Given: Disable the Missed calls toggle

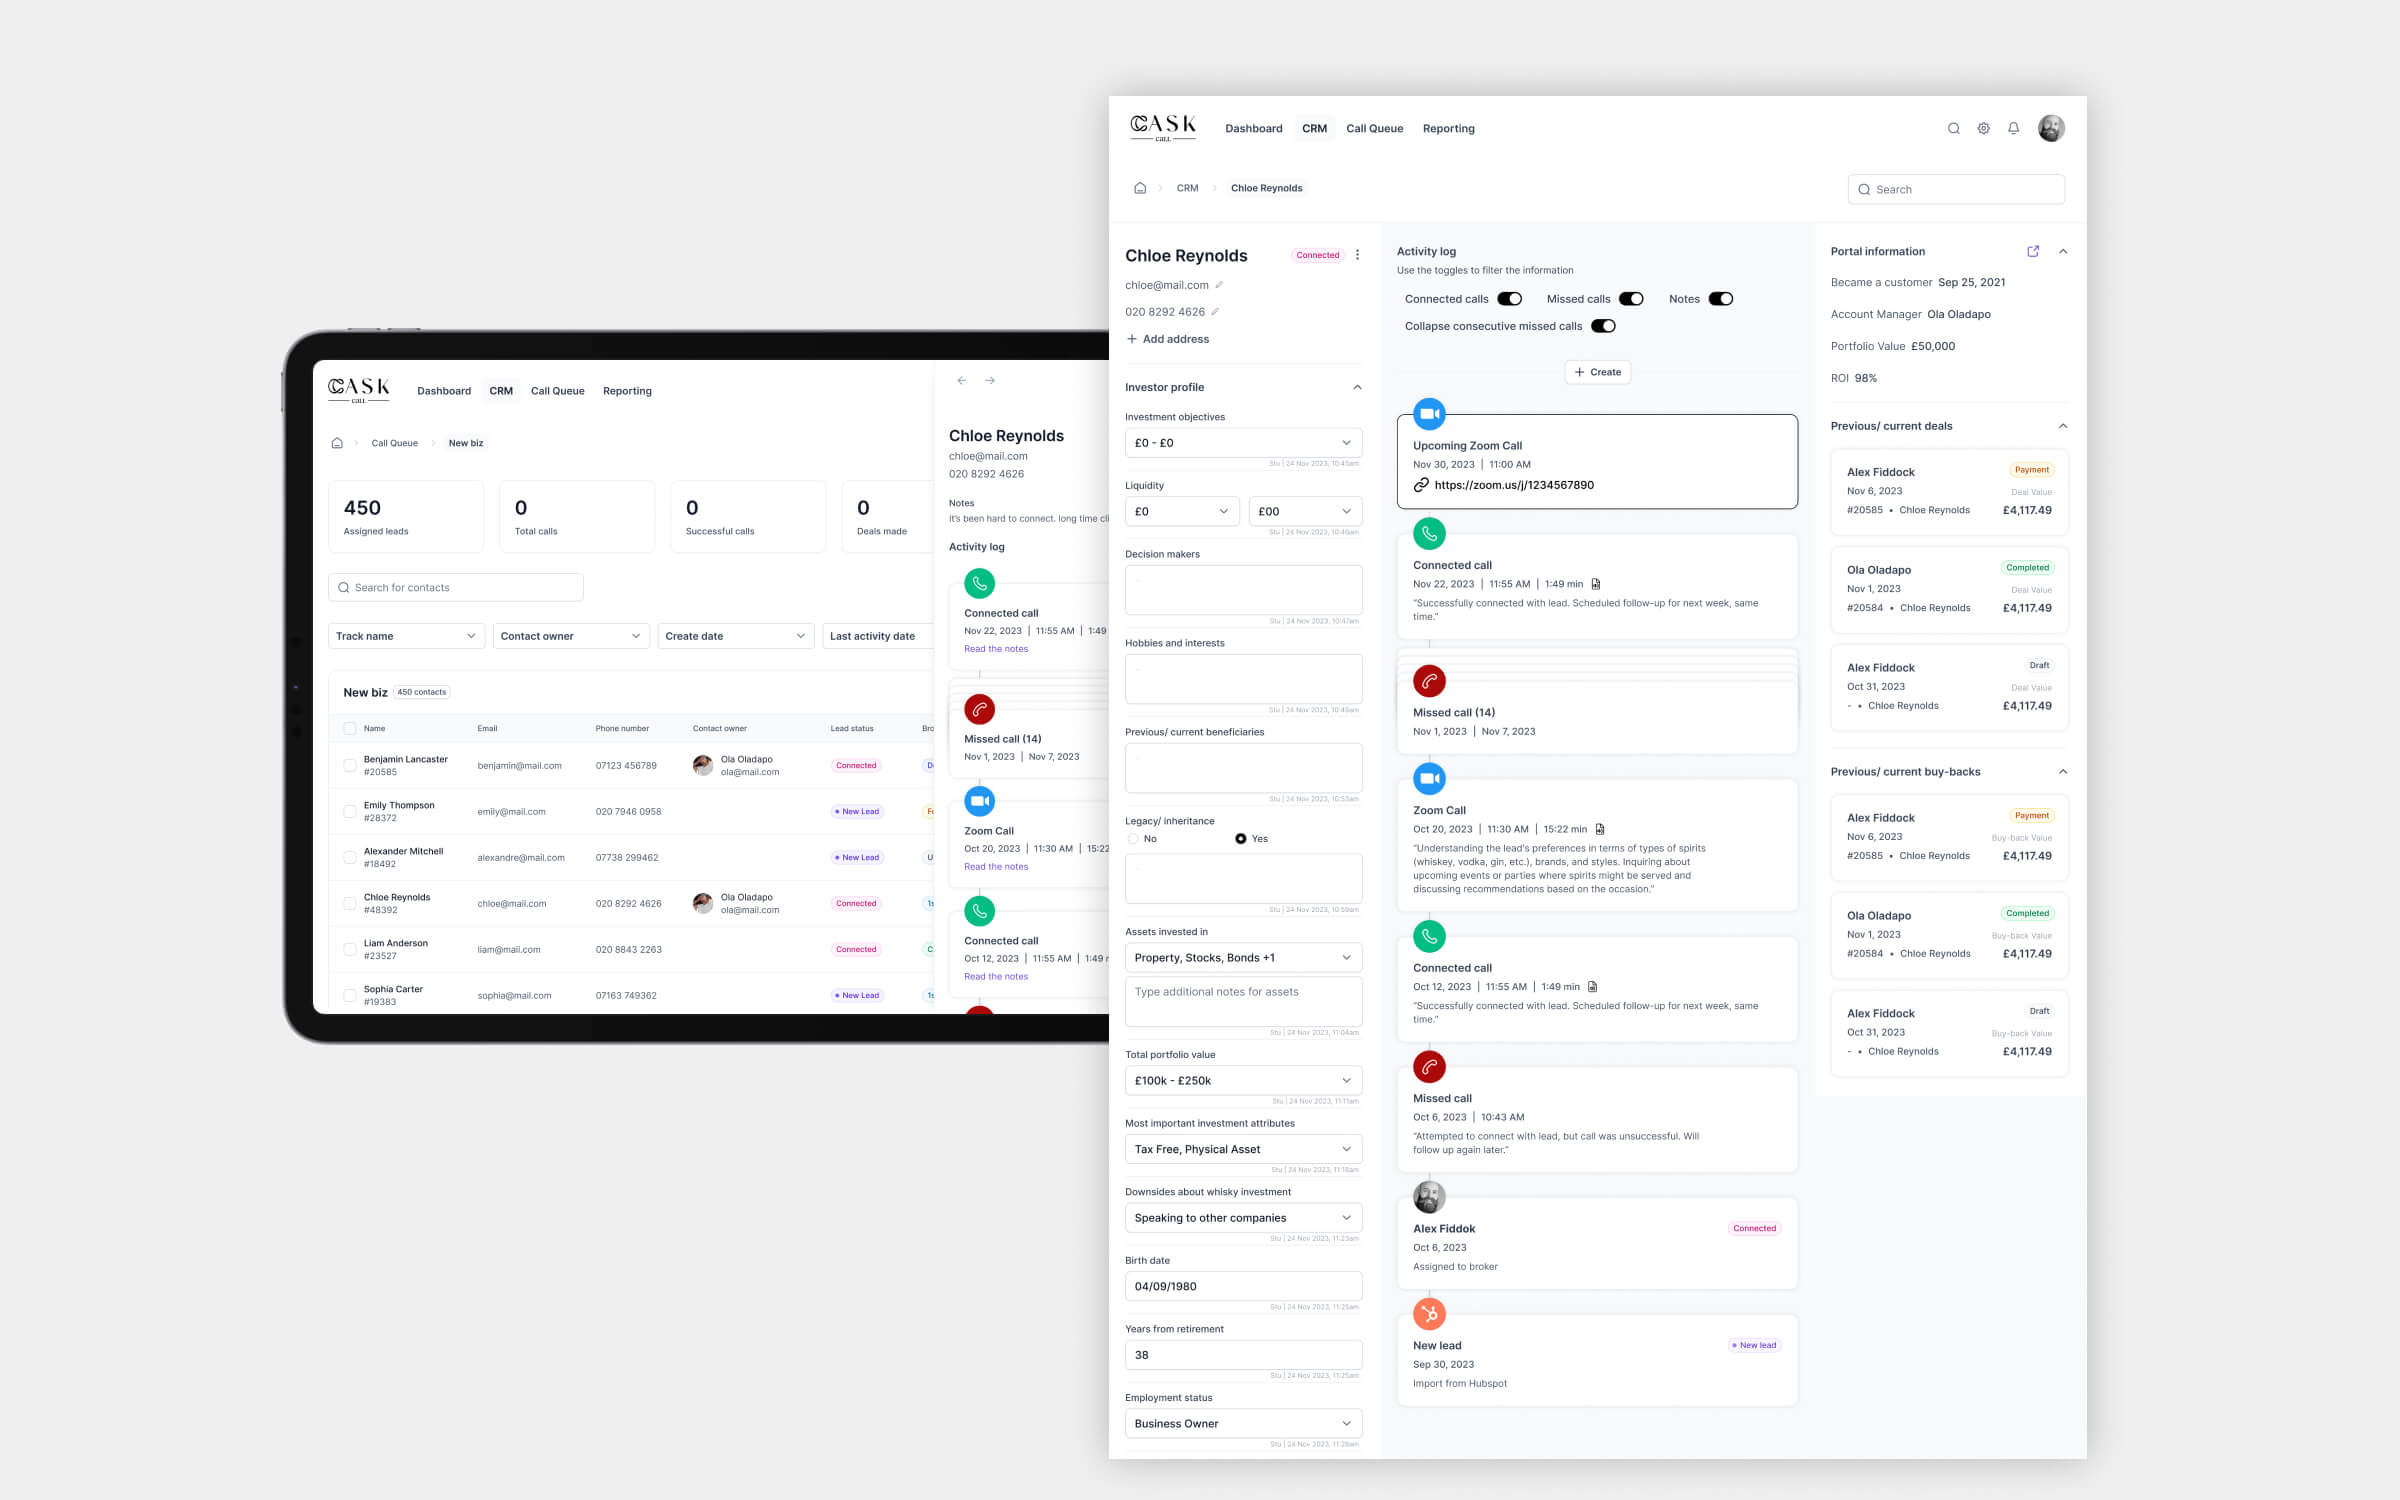Looking at the screenshot, I should [x=1631, y=299].
